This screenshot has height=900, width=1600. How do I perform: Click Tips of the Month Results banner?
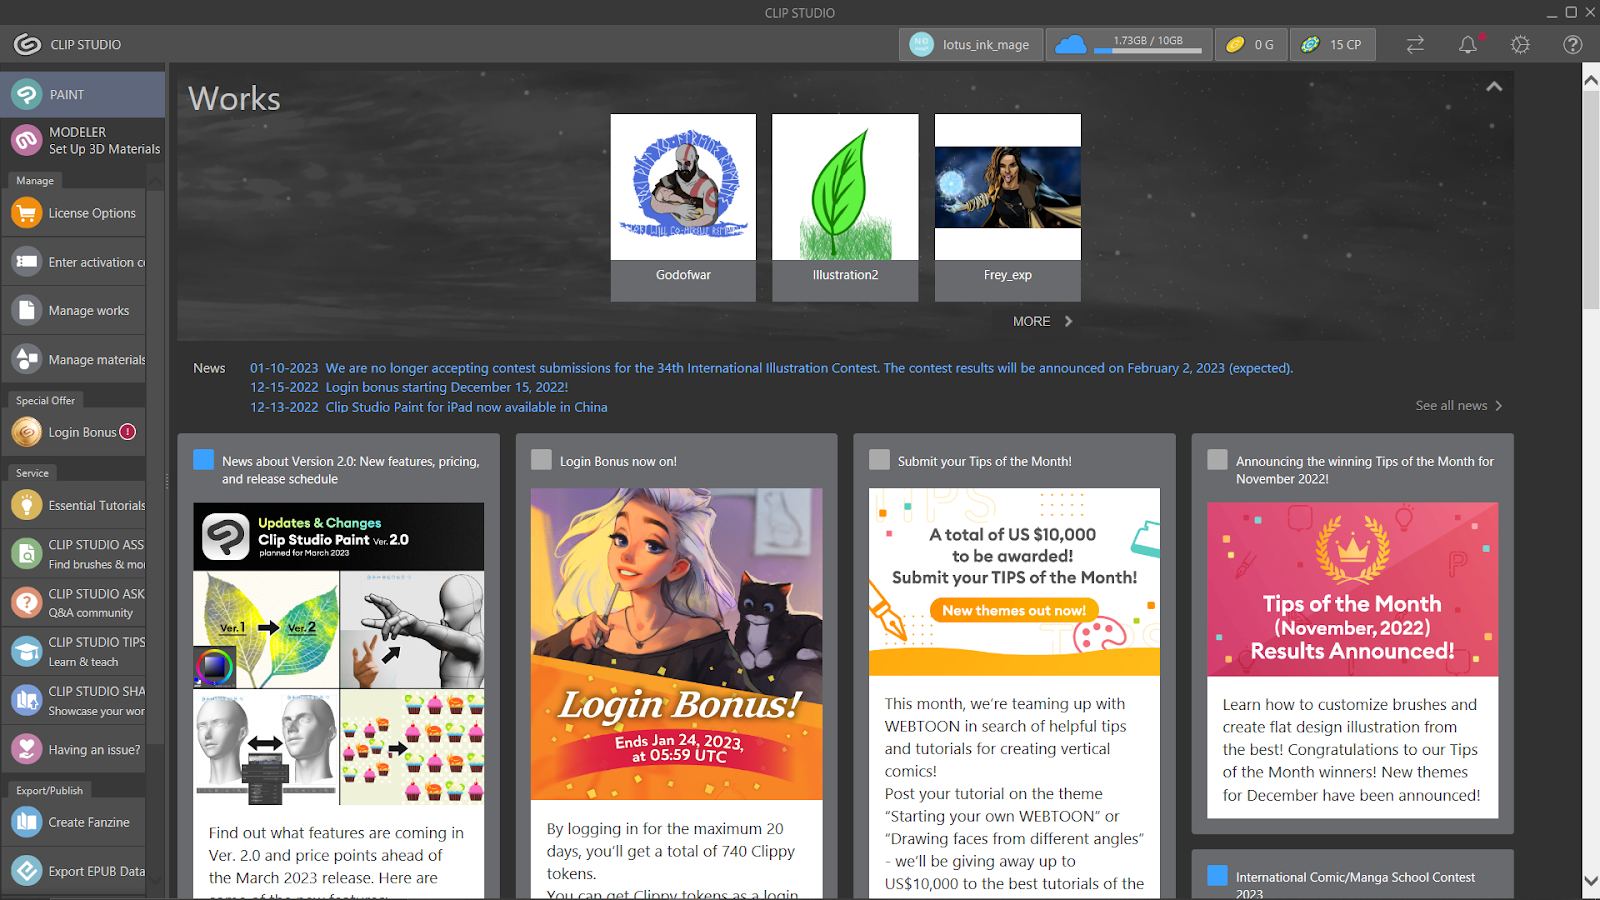point(1353,590)
